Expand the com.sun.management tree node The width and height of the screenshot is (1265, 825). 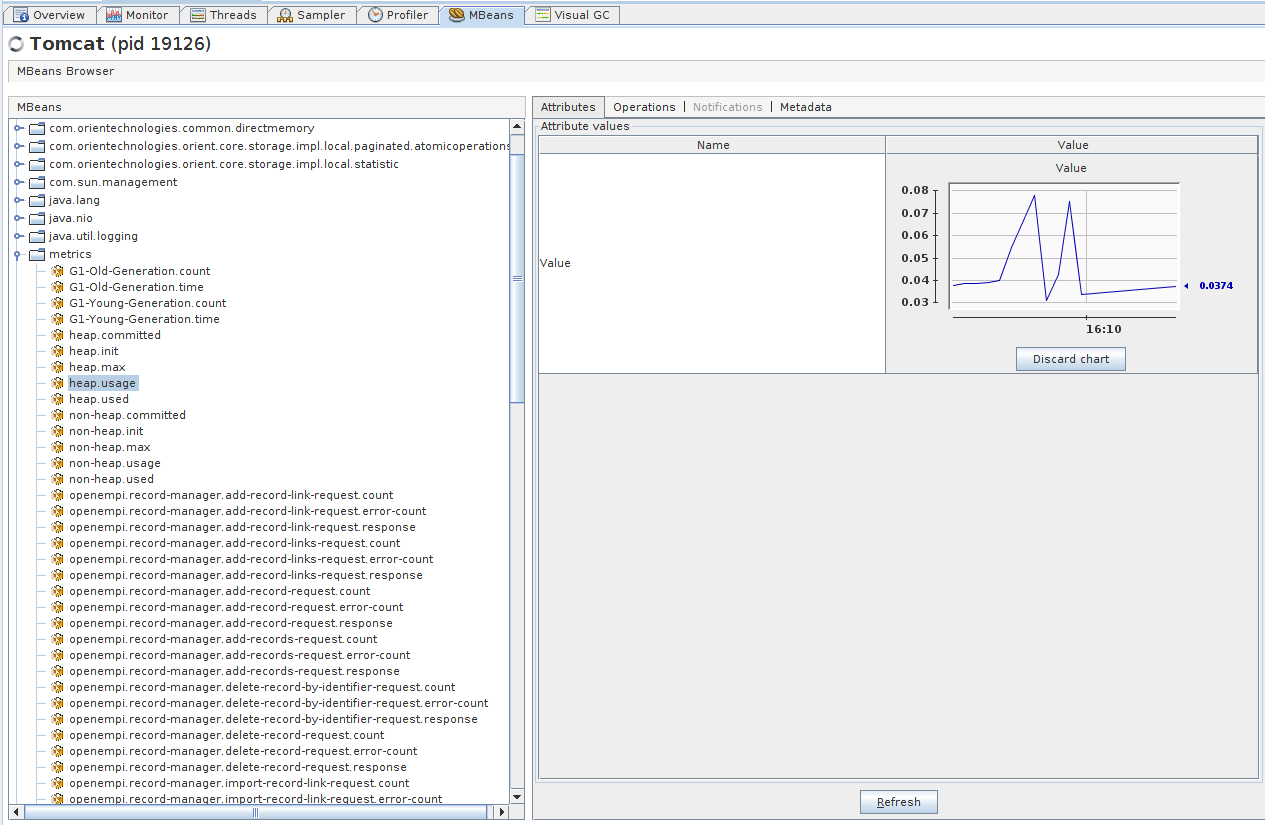18,182
